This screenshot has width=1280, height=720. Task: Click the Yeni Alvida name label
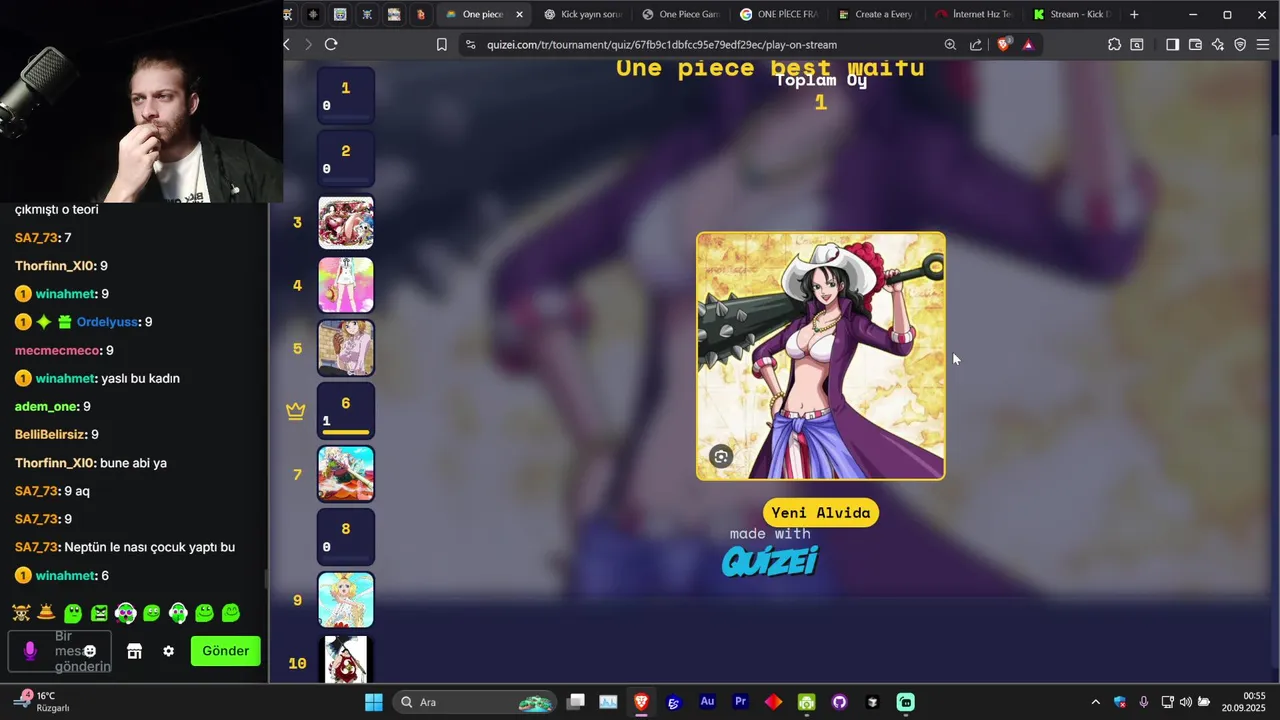pos(821,513)
